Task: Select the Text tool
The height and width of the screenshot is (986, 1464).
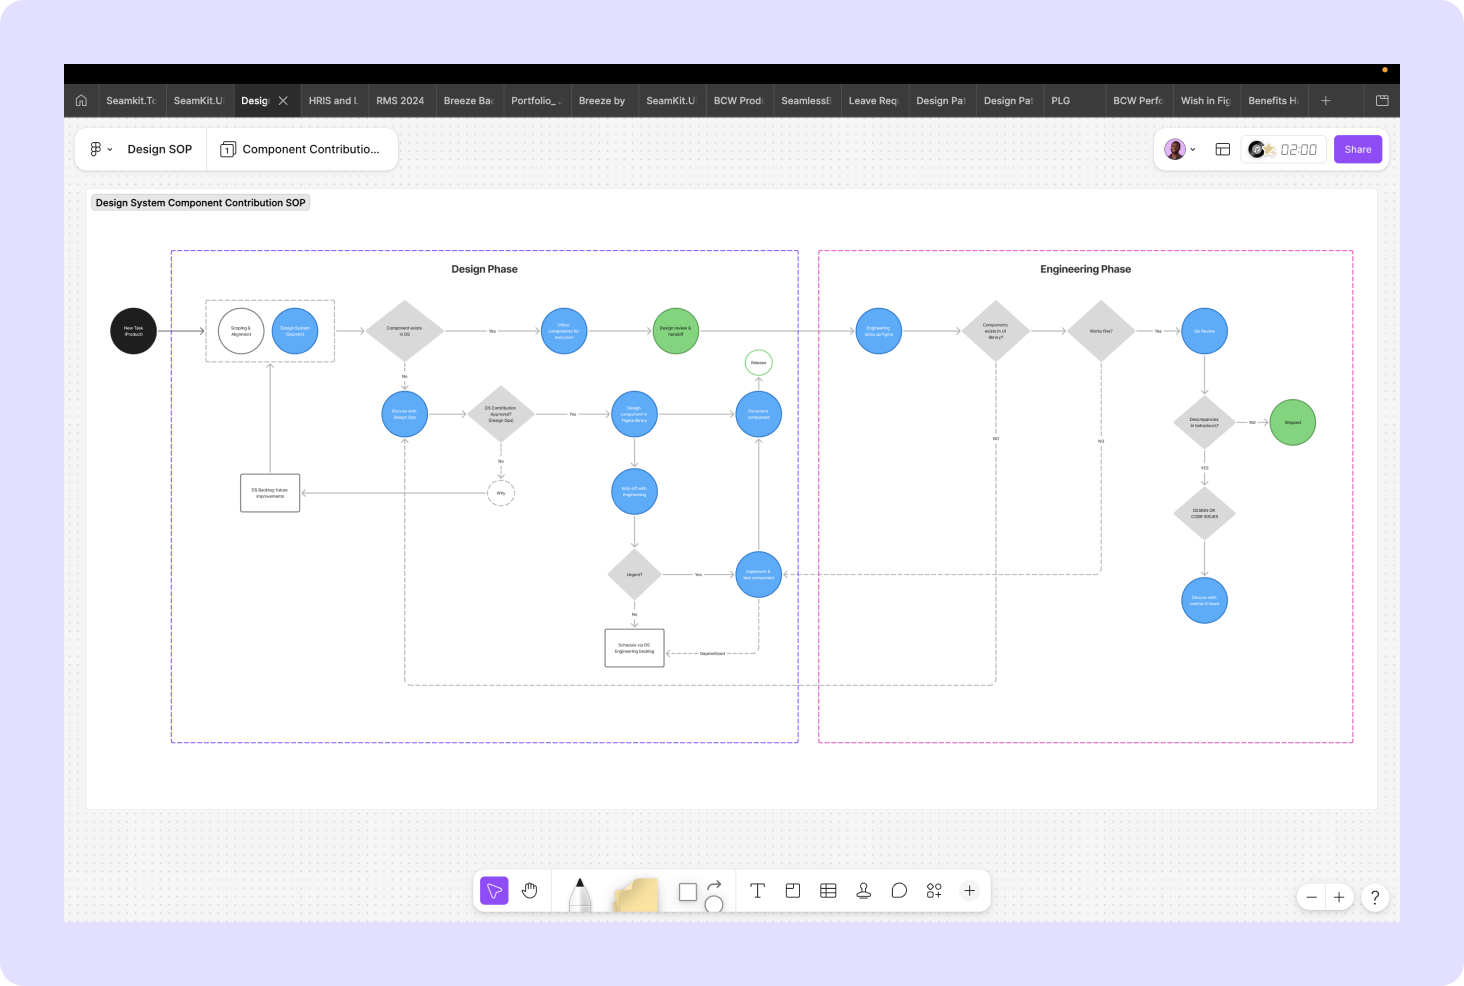Action: [x=757, y=891]
